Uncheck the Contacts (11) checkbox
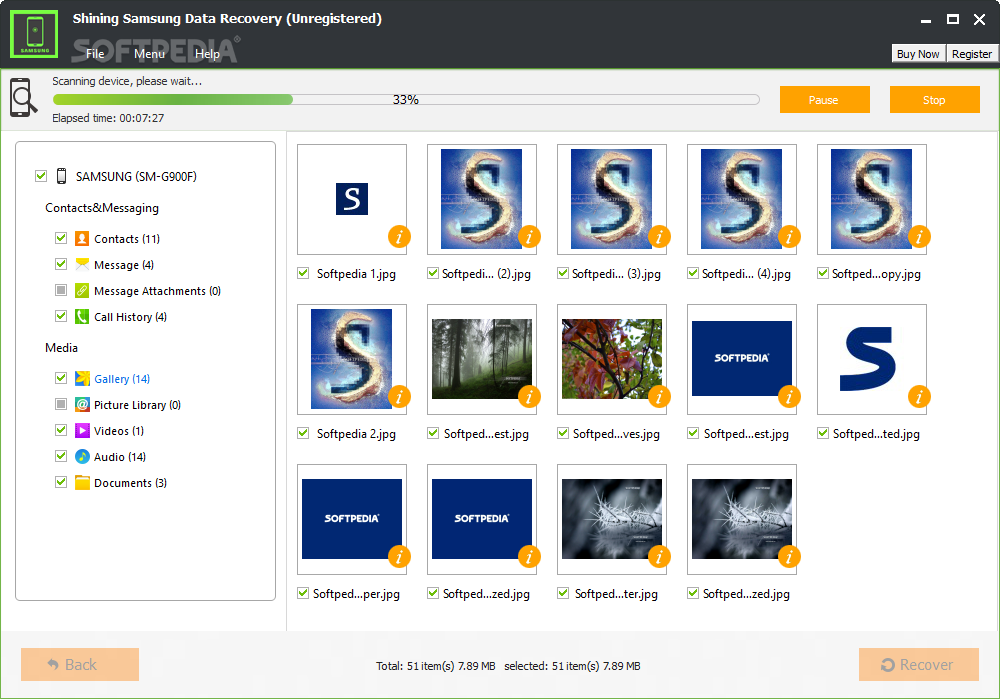The image size is (1000, 699). (x=61, y=238)
